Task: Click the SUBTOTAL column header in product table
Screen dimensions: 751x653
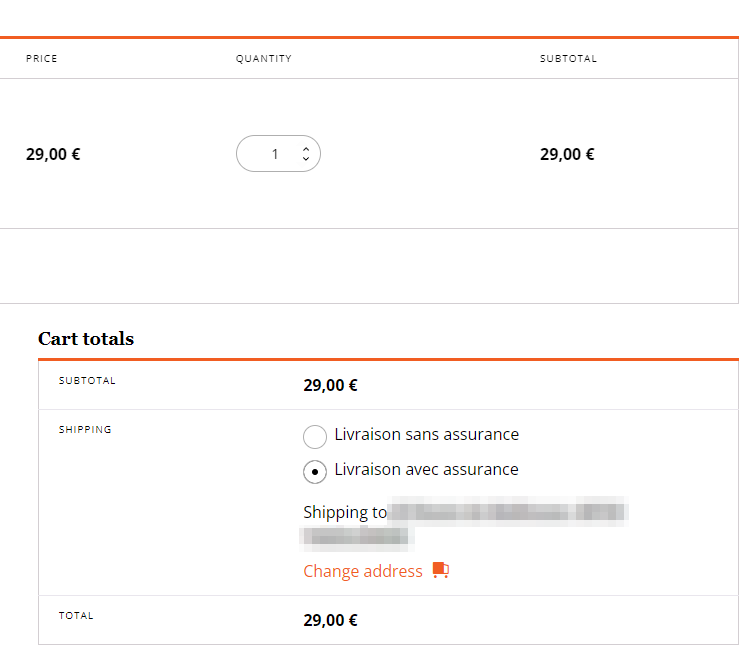Action: (x=568, y=58)
